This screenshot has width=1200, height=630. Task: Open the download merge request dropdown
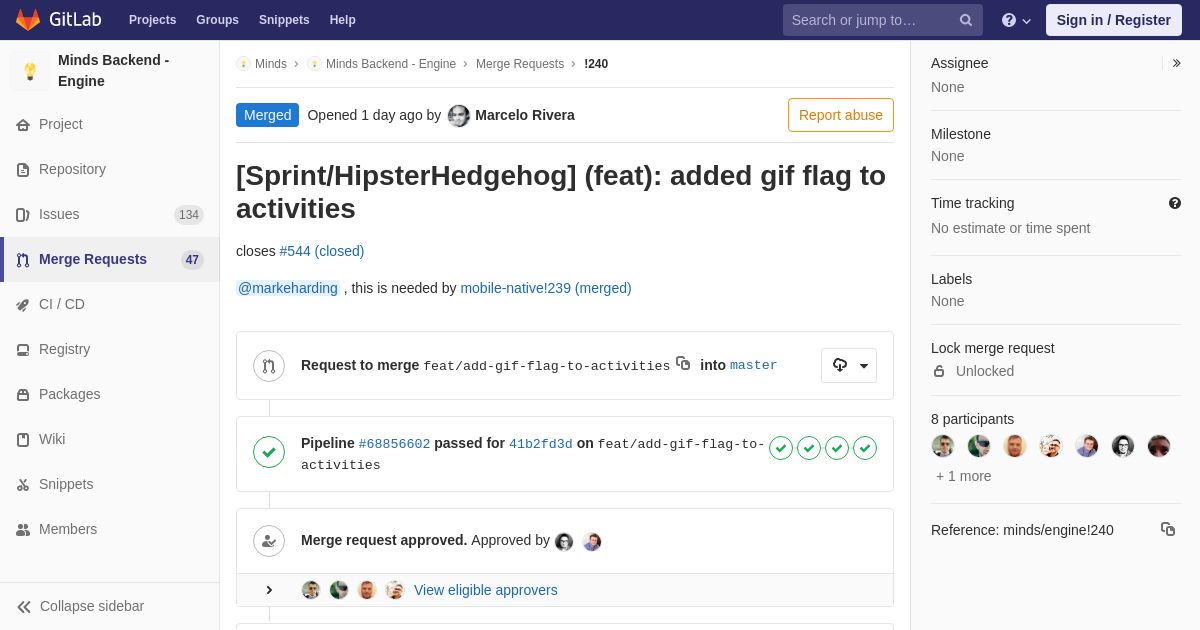[x=849, y=365]
